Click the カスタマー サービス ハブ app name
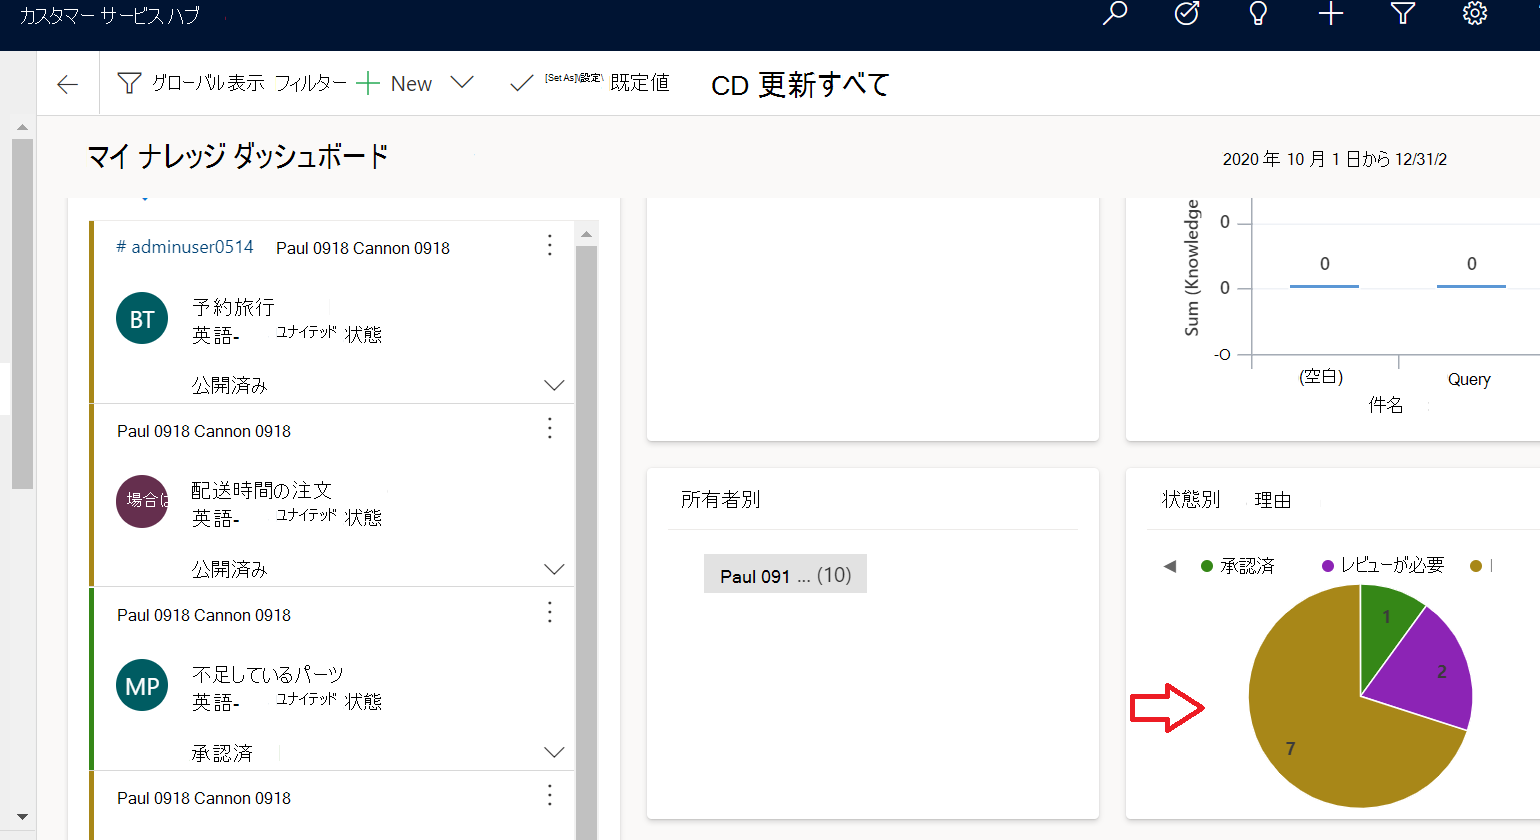1540x840 pixels. [x=110, y=16]
